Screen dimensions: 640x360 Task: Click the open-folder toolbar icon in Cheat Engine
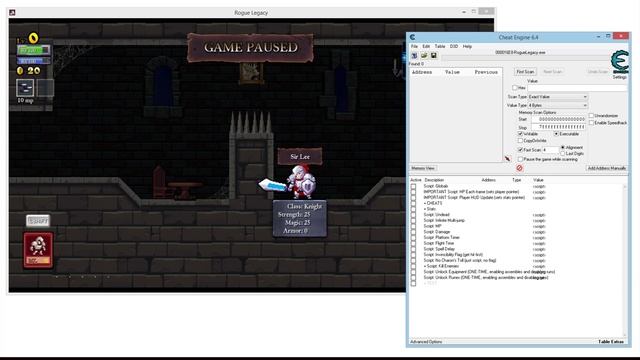tap(424, 56)
